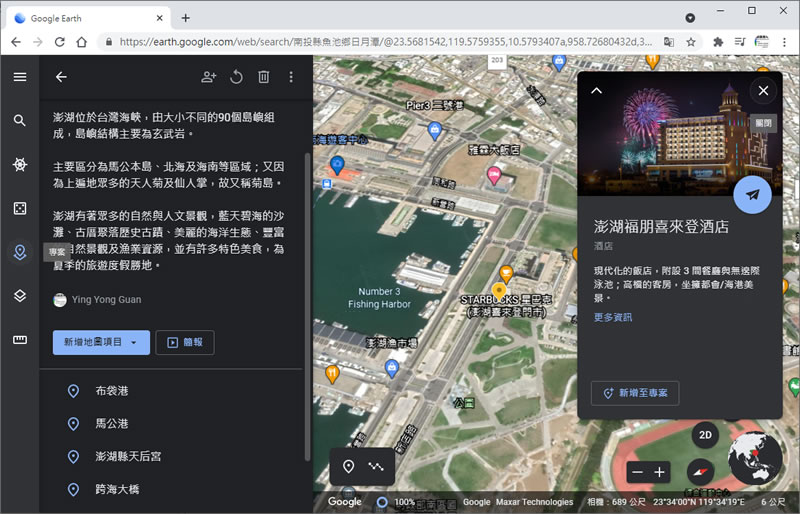The height and width of the screenshot is (514, 800).
Task: Open the Chrome three-dot menu
Action: point(784,42)
